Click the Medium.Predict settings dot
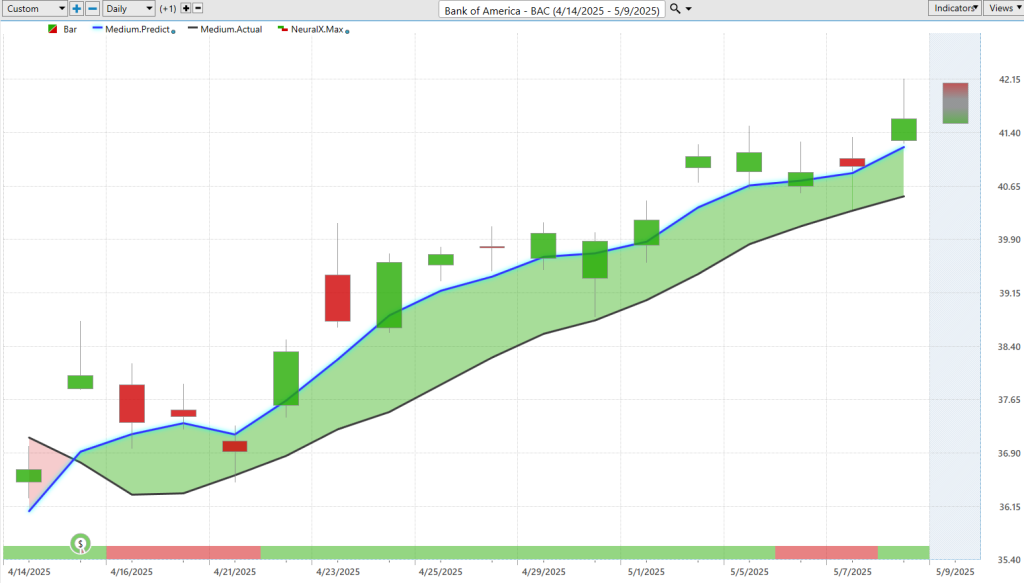1024x583 pixels. coord(173,31)
